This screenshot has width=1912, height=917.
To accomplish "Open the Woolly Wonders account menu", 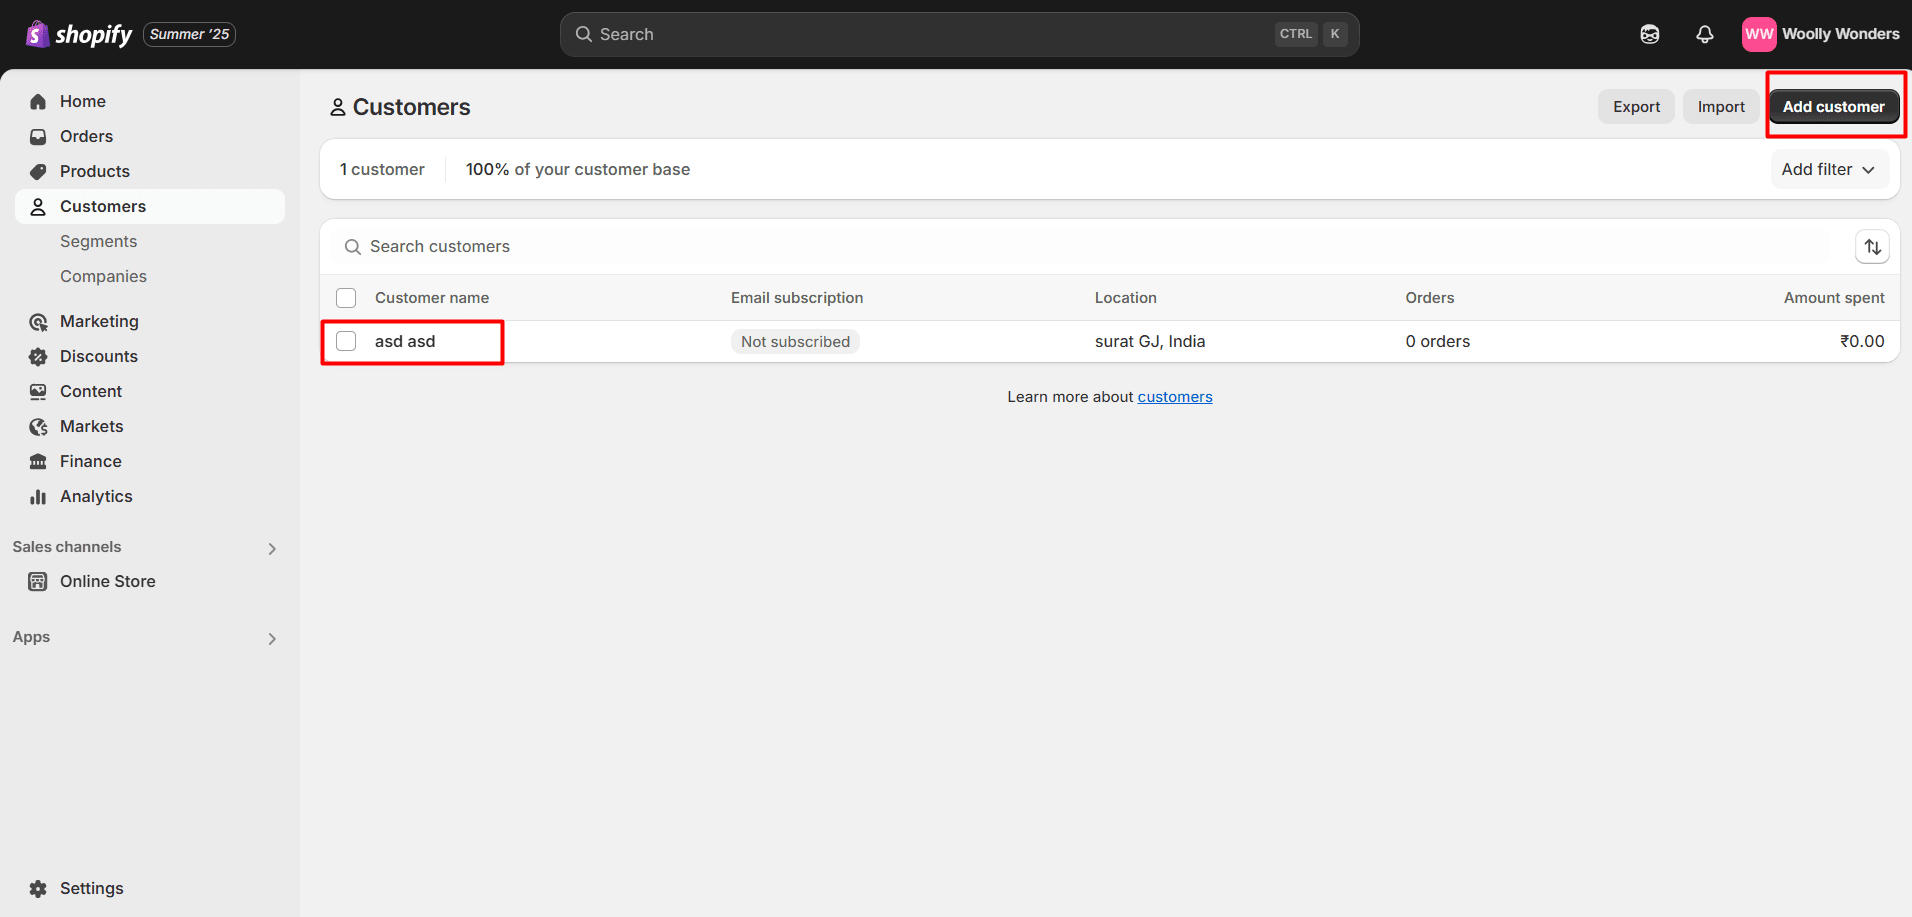I will [1821, 34].
